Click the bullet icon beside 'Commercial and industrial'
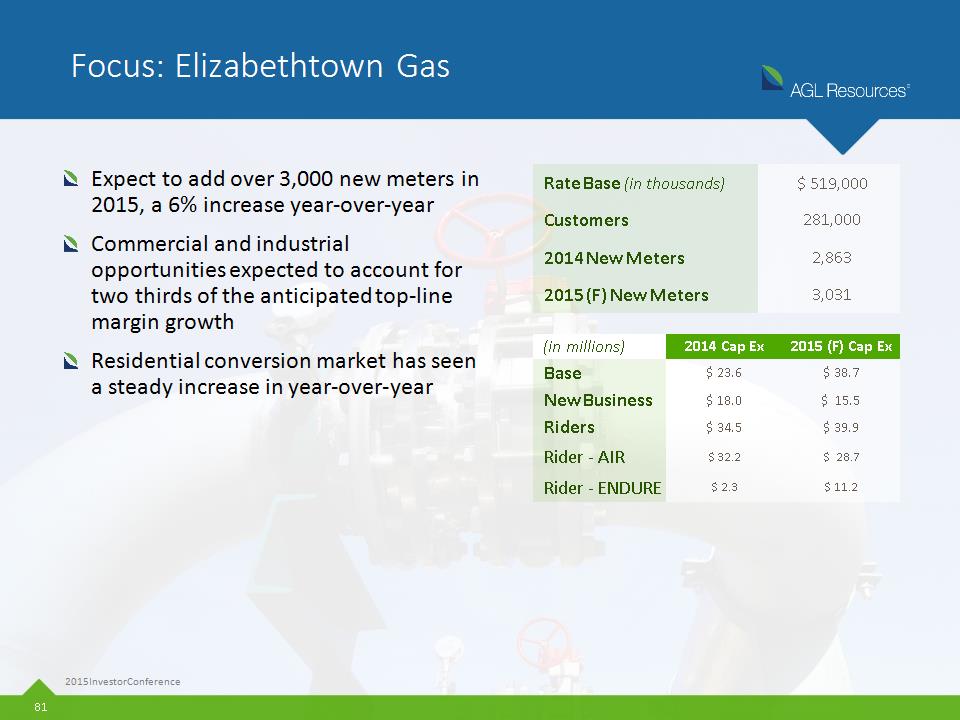 [71, 245]
